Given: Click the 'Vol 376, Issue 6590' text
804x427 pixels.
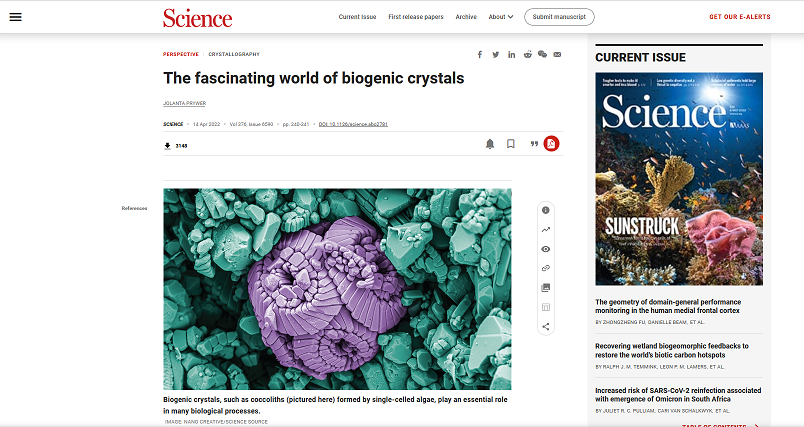Looking at the screenshot, I should [251, 124].
